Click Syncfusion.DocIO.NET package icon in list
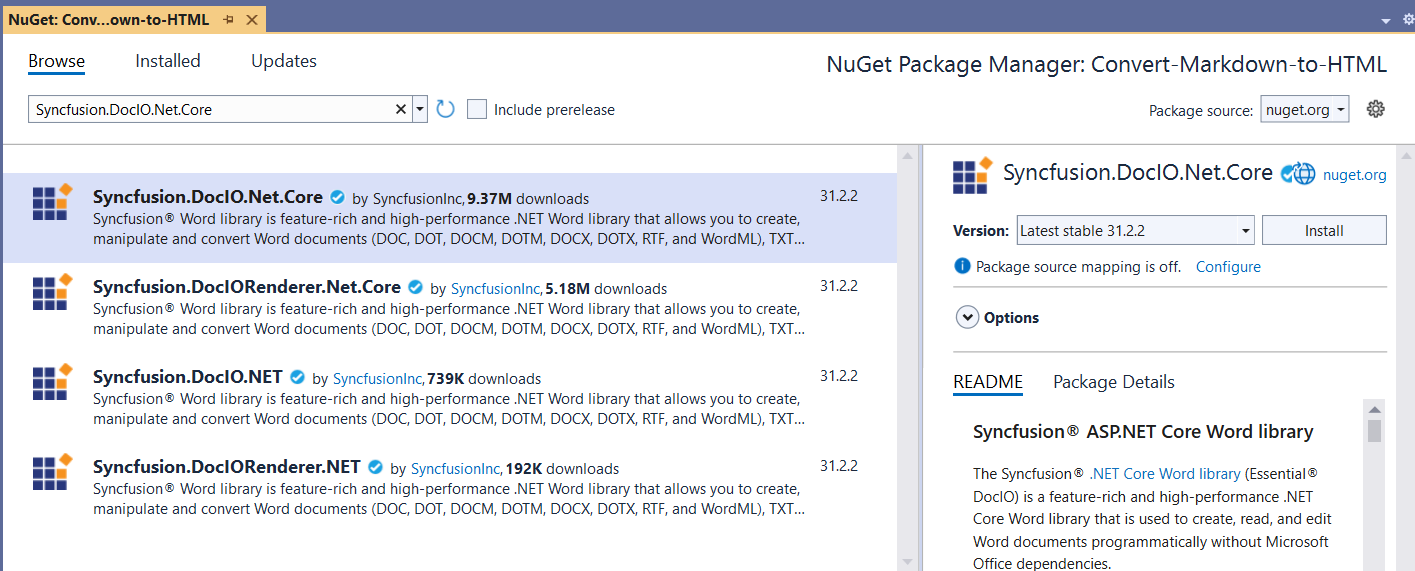The width and height of the screenshot is (1415, 571). pos(52,382)
